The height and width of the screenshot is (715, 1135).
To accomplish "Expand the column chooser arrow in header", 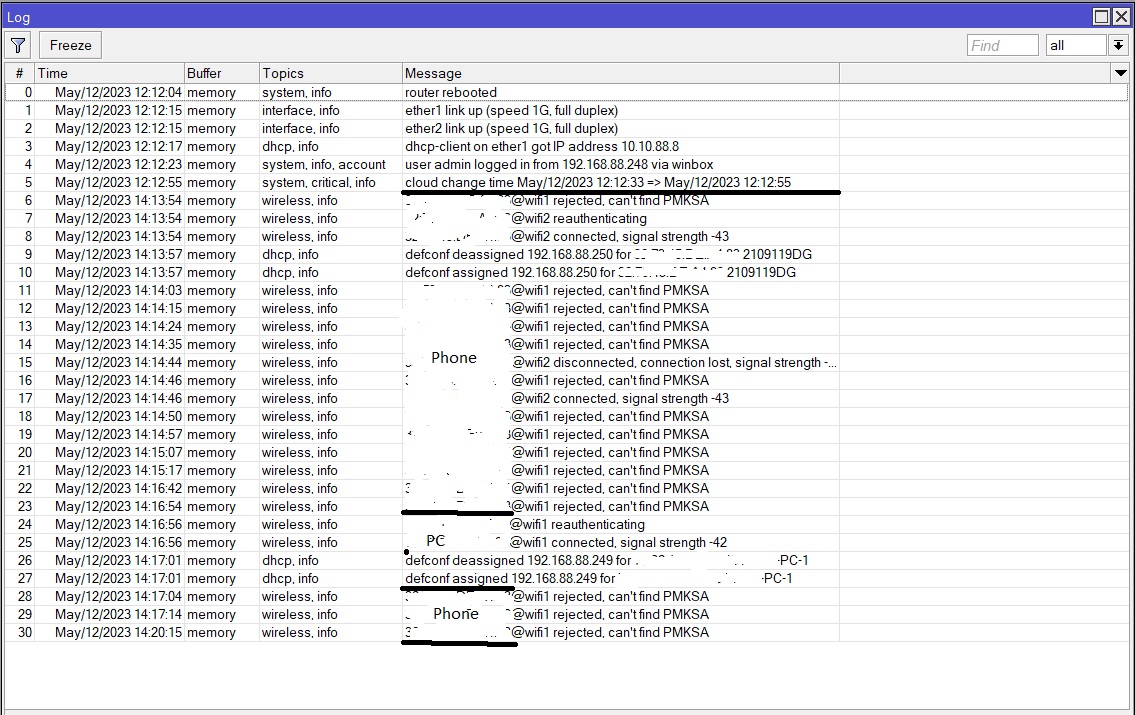I will click(x=1121, y=73).
